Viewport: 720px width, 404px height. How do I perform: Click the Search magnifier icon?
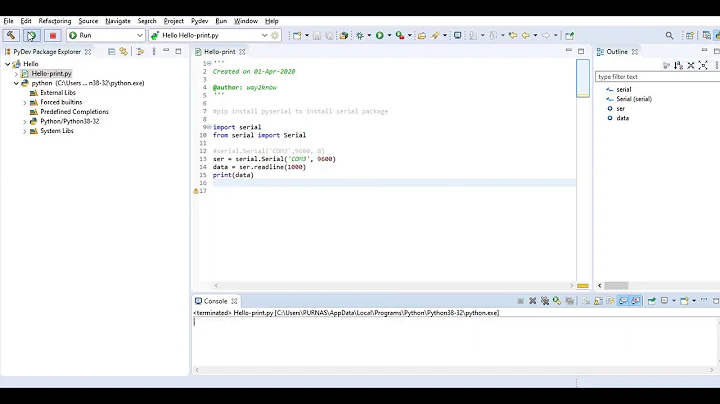[669, 35]
